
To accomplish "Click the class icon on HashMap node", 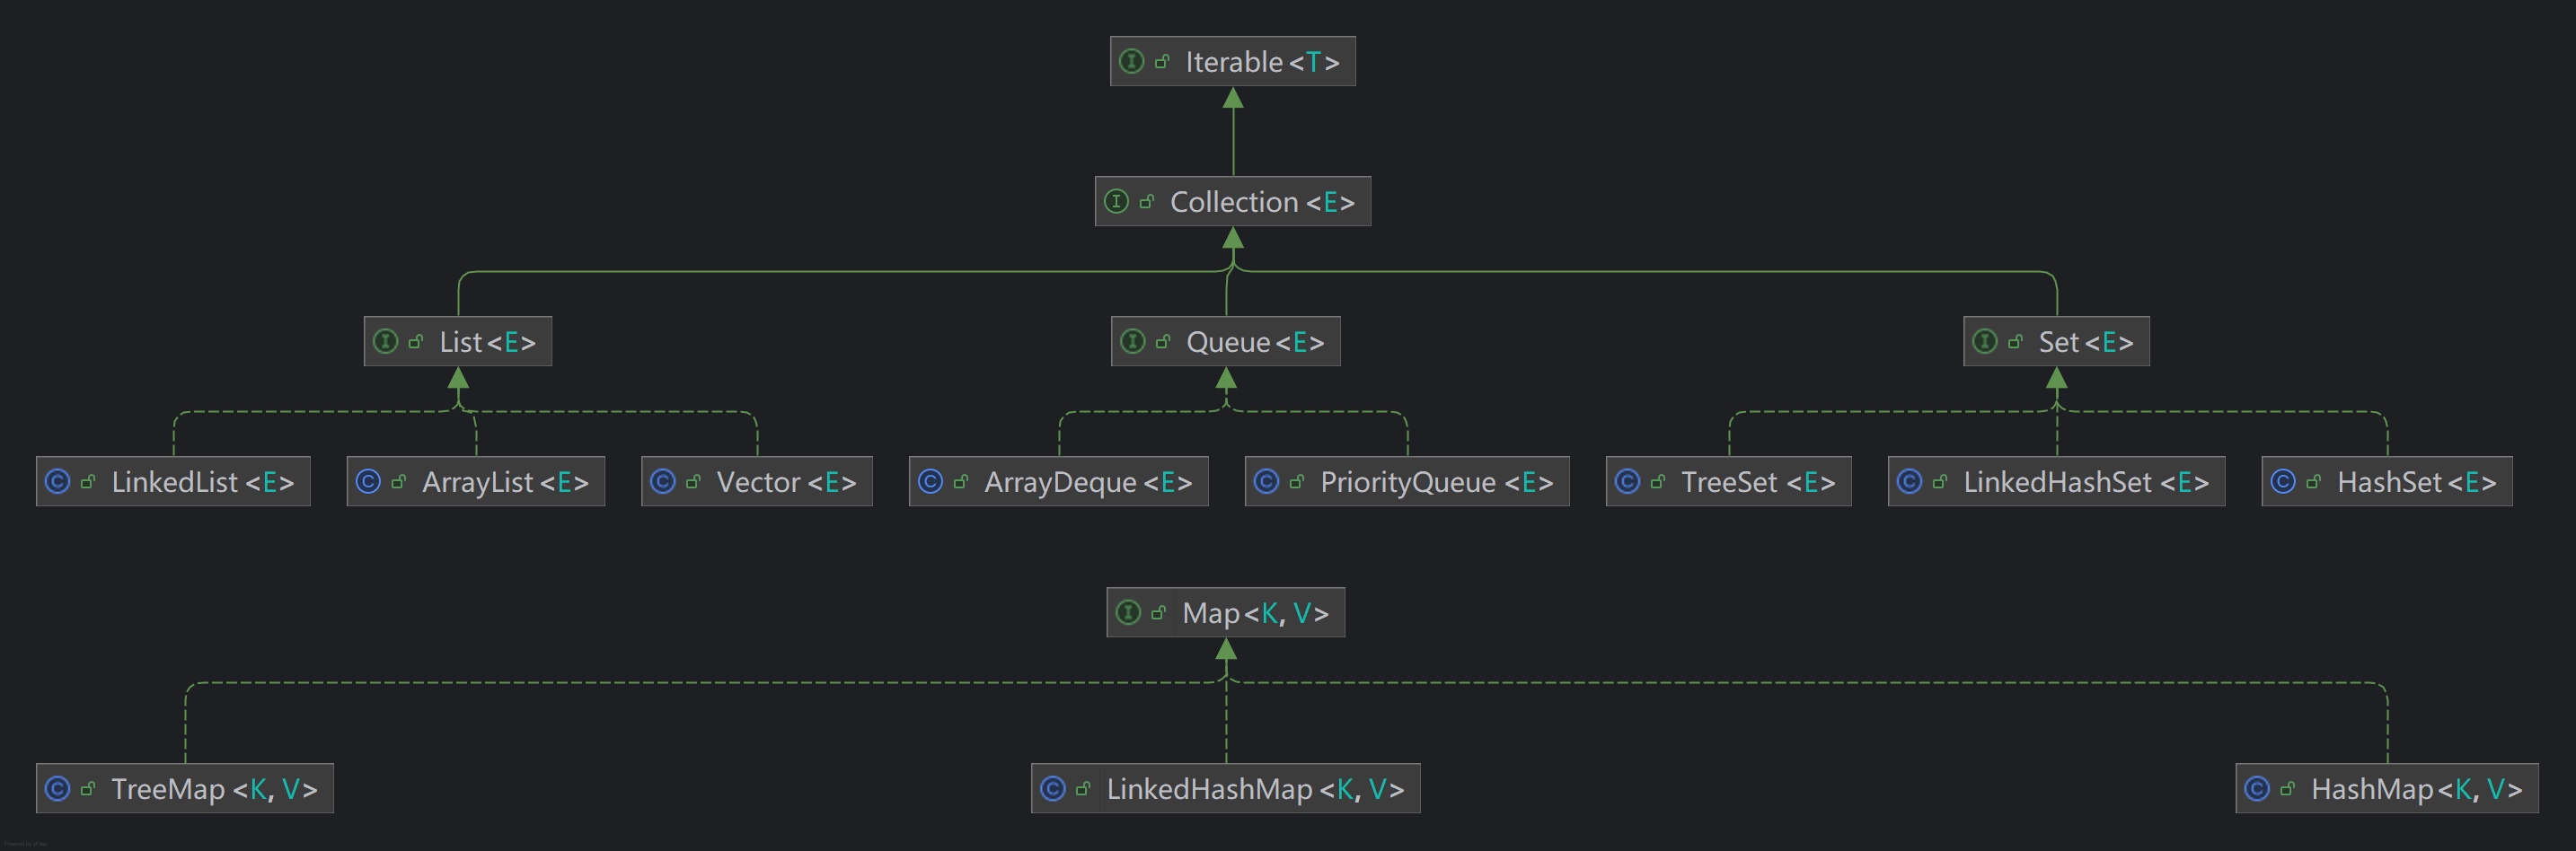I will pyautogui.click(x=2257, y=789).
